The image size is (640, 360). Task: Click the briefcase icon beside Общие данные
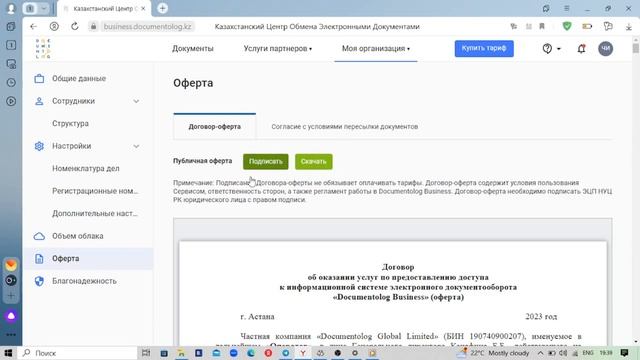click(39, 78)
